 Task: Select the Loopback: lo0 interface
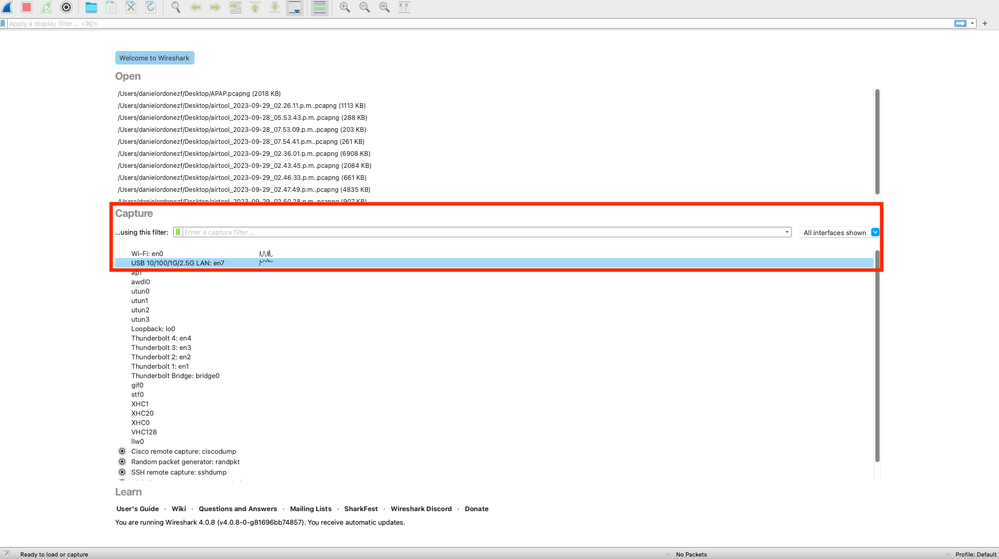coord(153,329)
